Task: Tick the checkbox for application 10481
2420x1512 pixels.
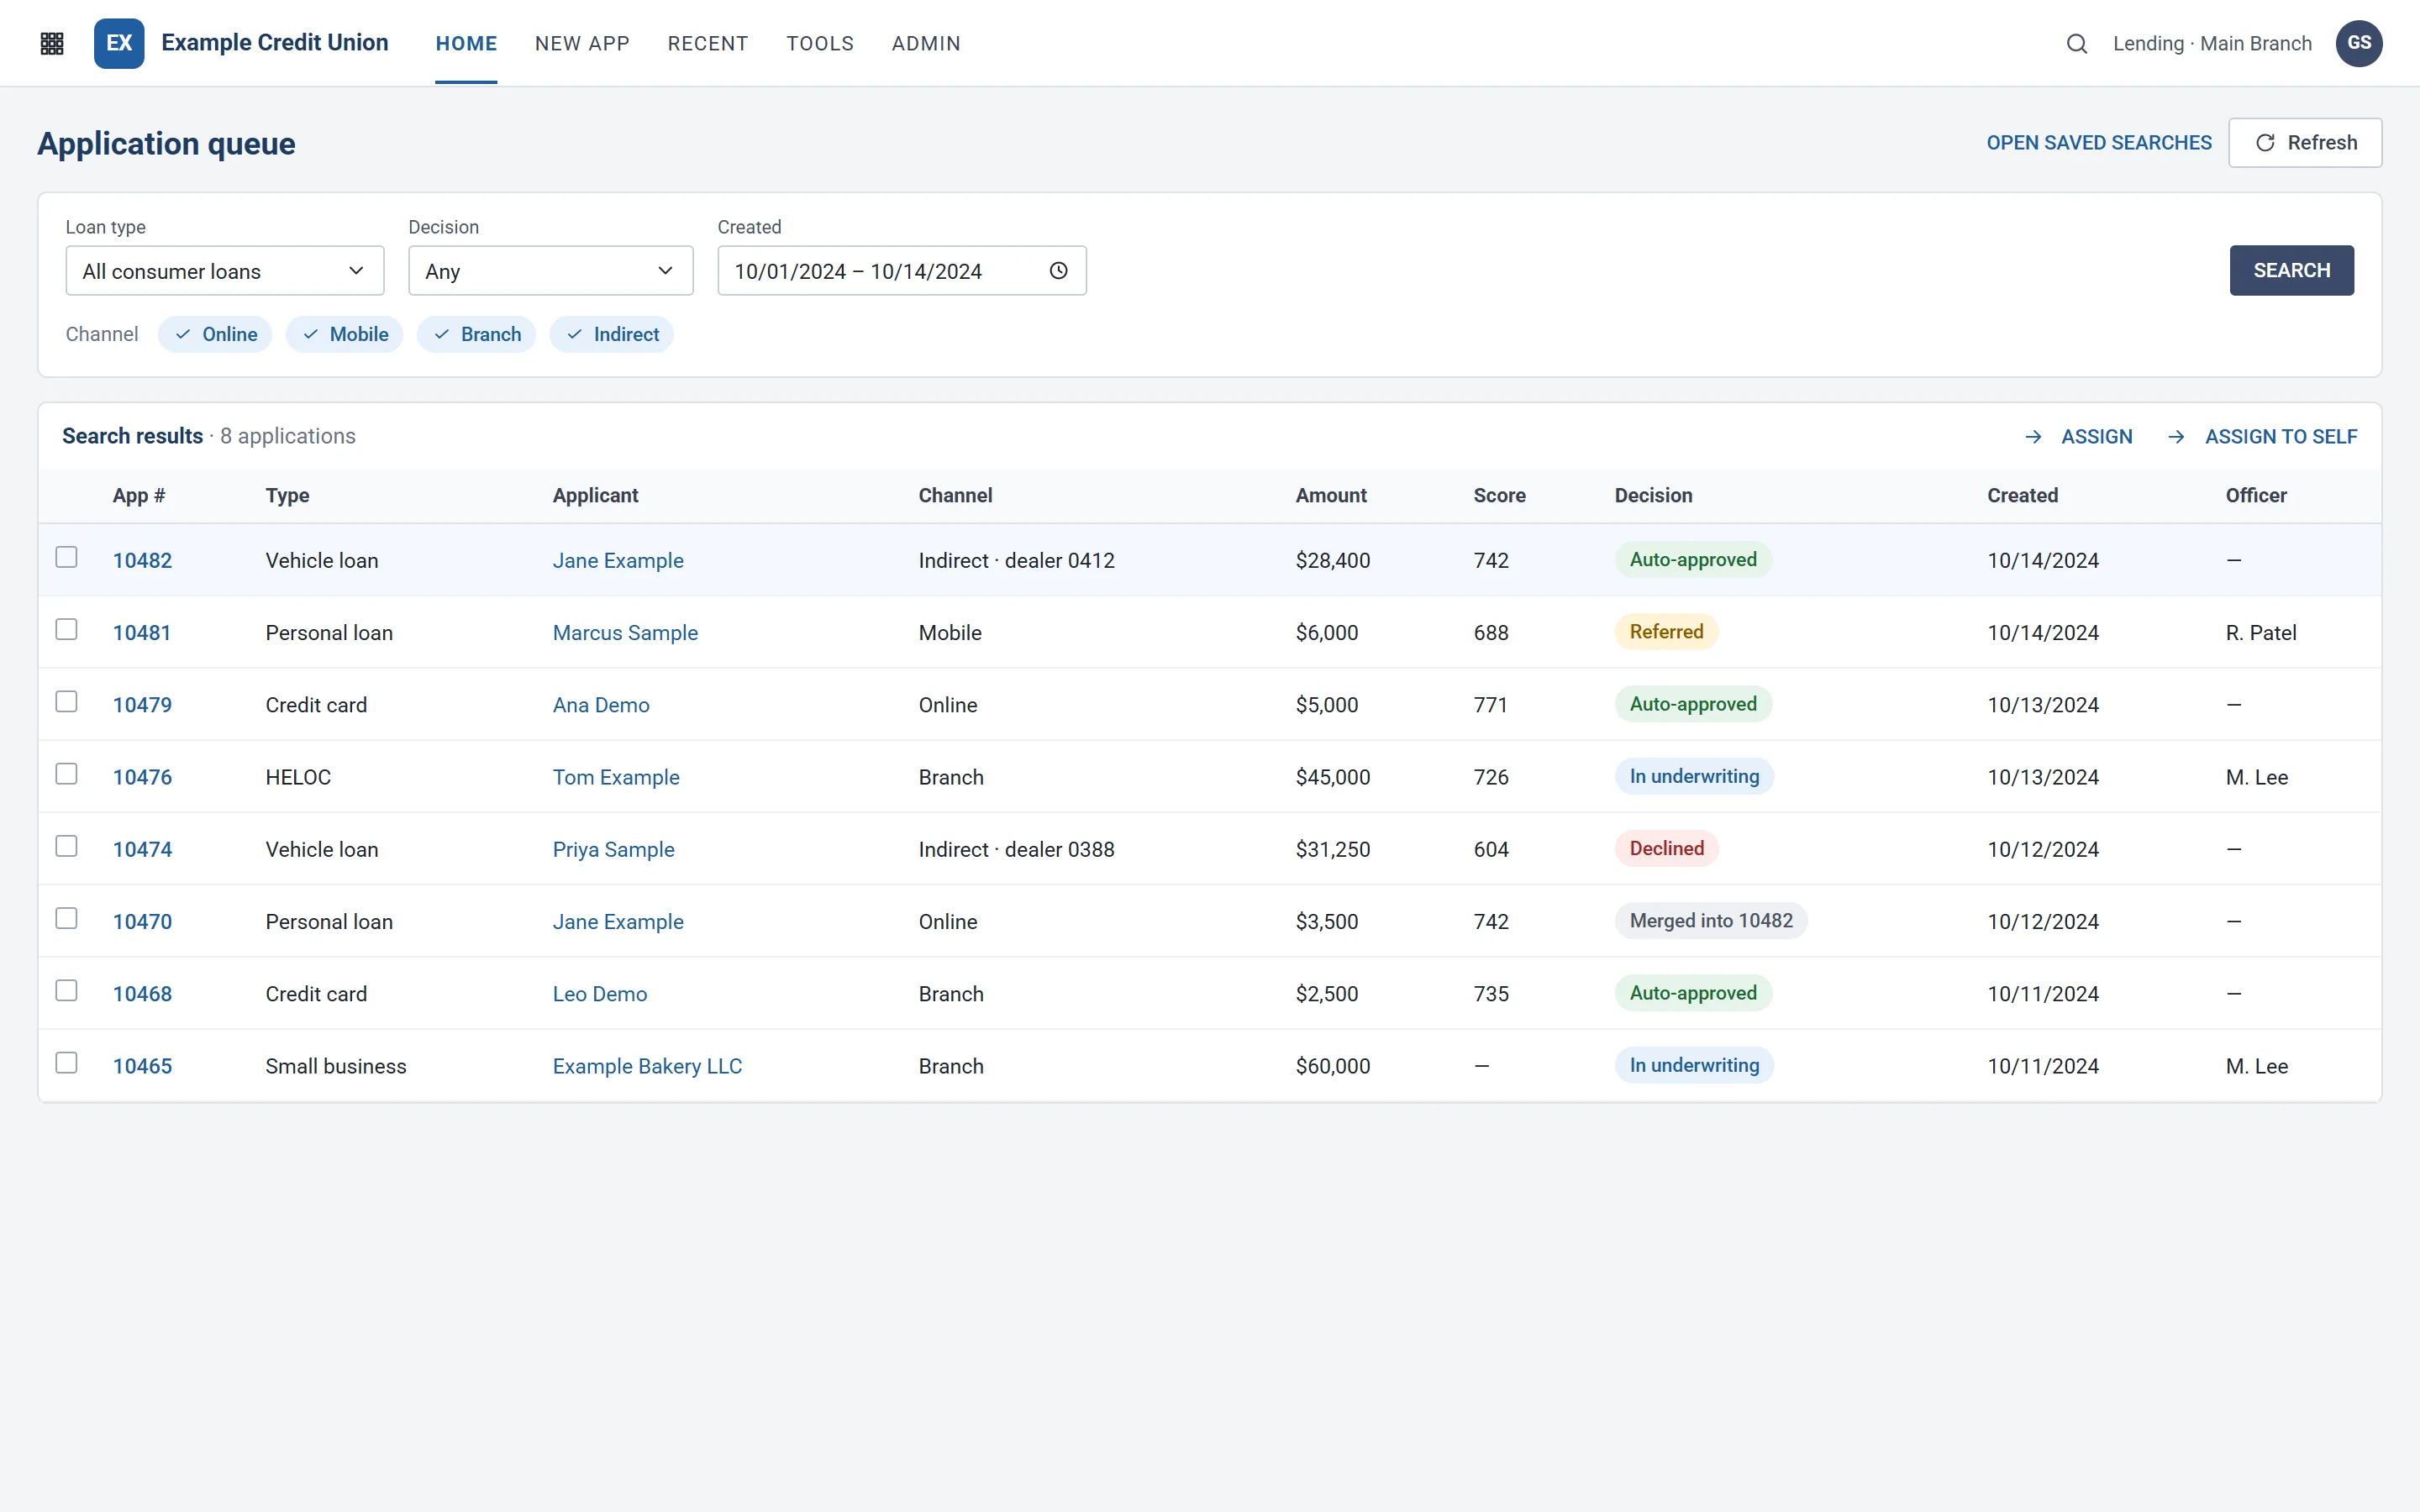Action: pyautogui.click(x=66, y=629)
